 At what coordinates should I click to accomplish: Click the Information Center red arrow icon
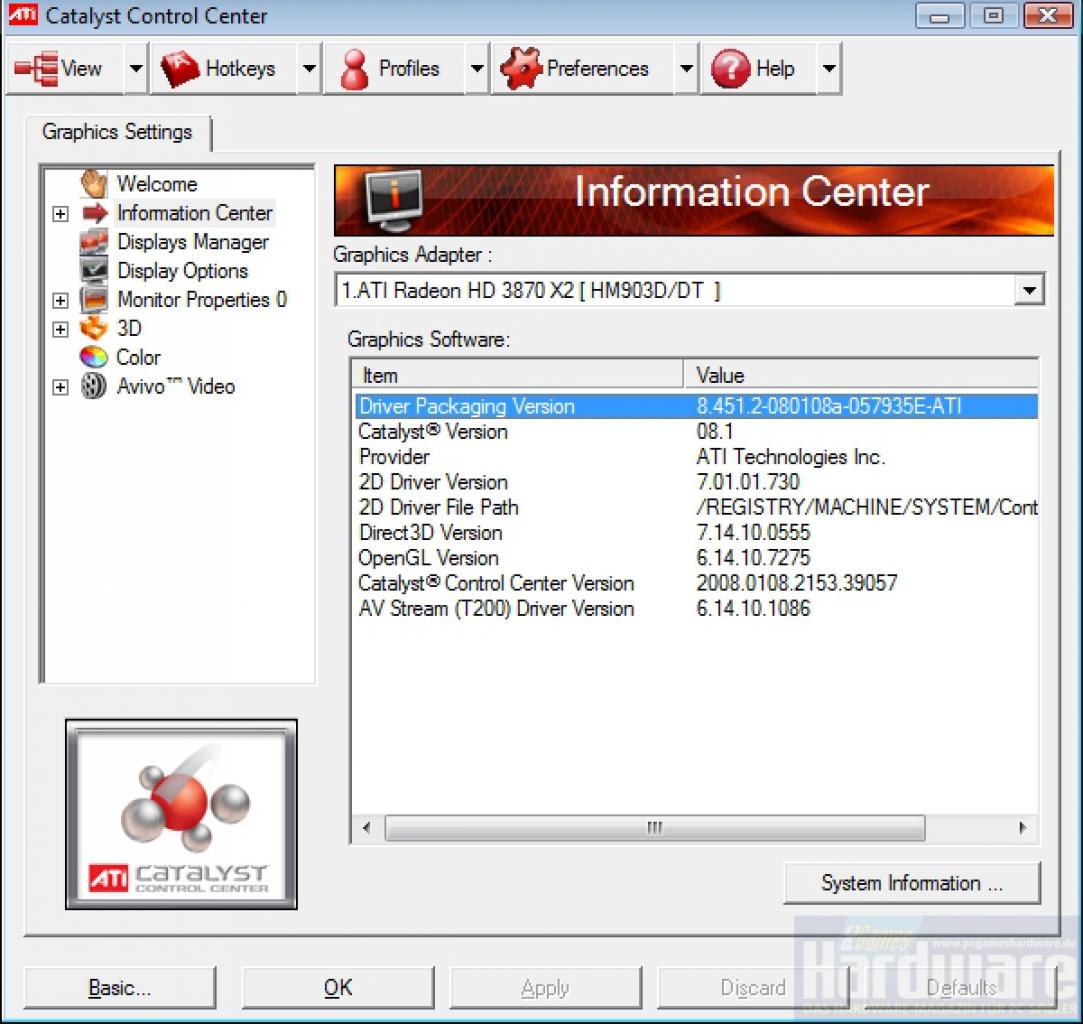[95, 213]
